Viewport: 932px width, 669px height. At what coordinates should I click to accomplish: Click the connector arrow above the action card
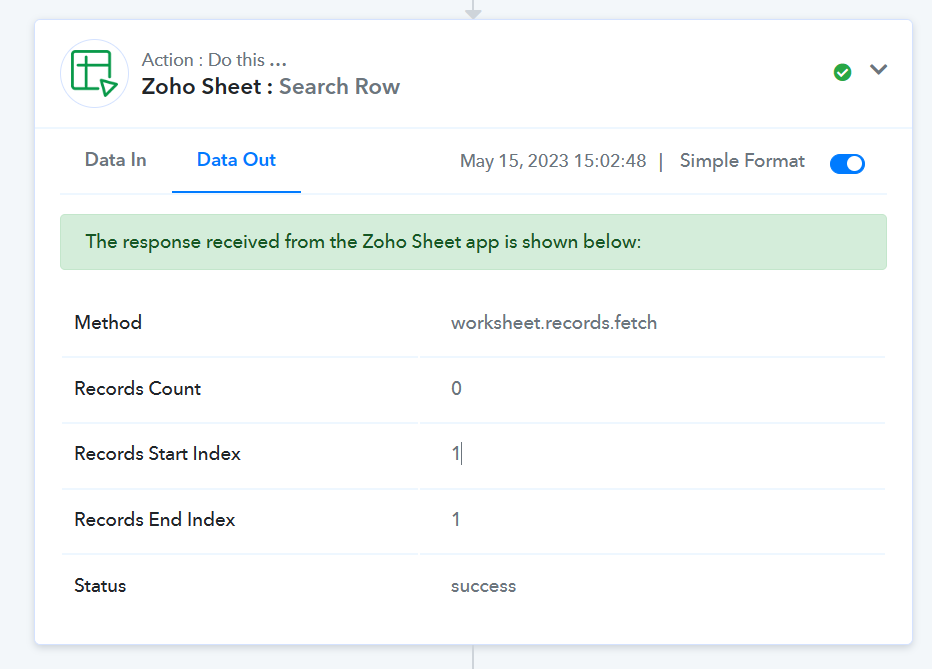click(x=473, y=10)
